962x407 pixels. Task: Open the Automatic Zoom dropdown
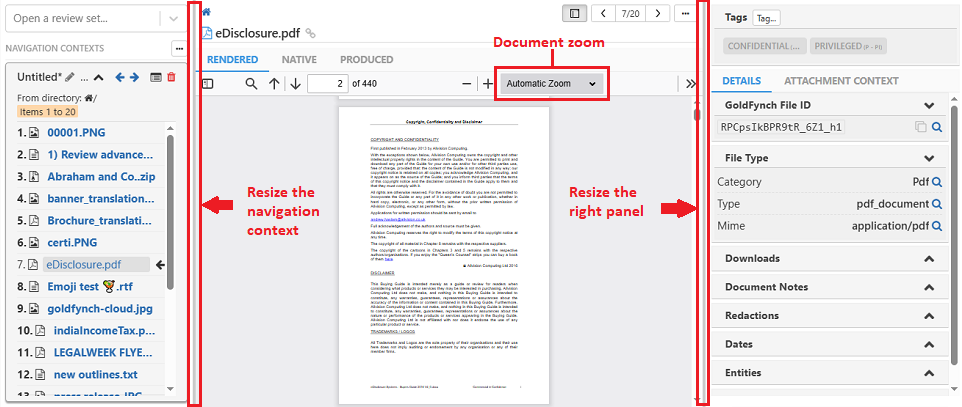(x=552, y=83)
